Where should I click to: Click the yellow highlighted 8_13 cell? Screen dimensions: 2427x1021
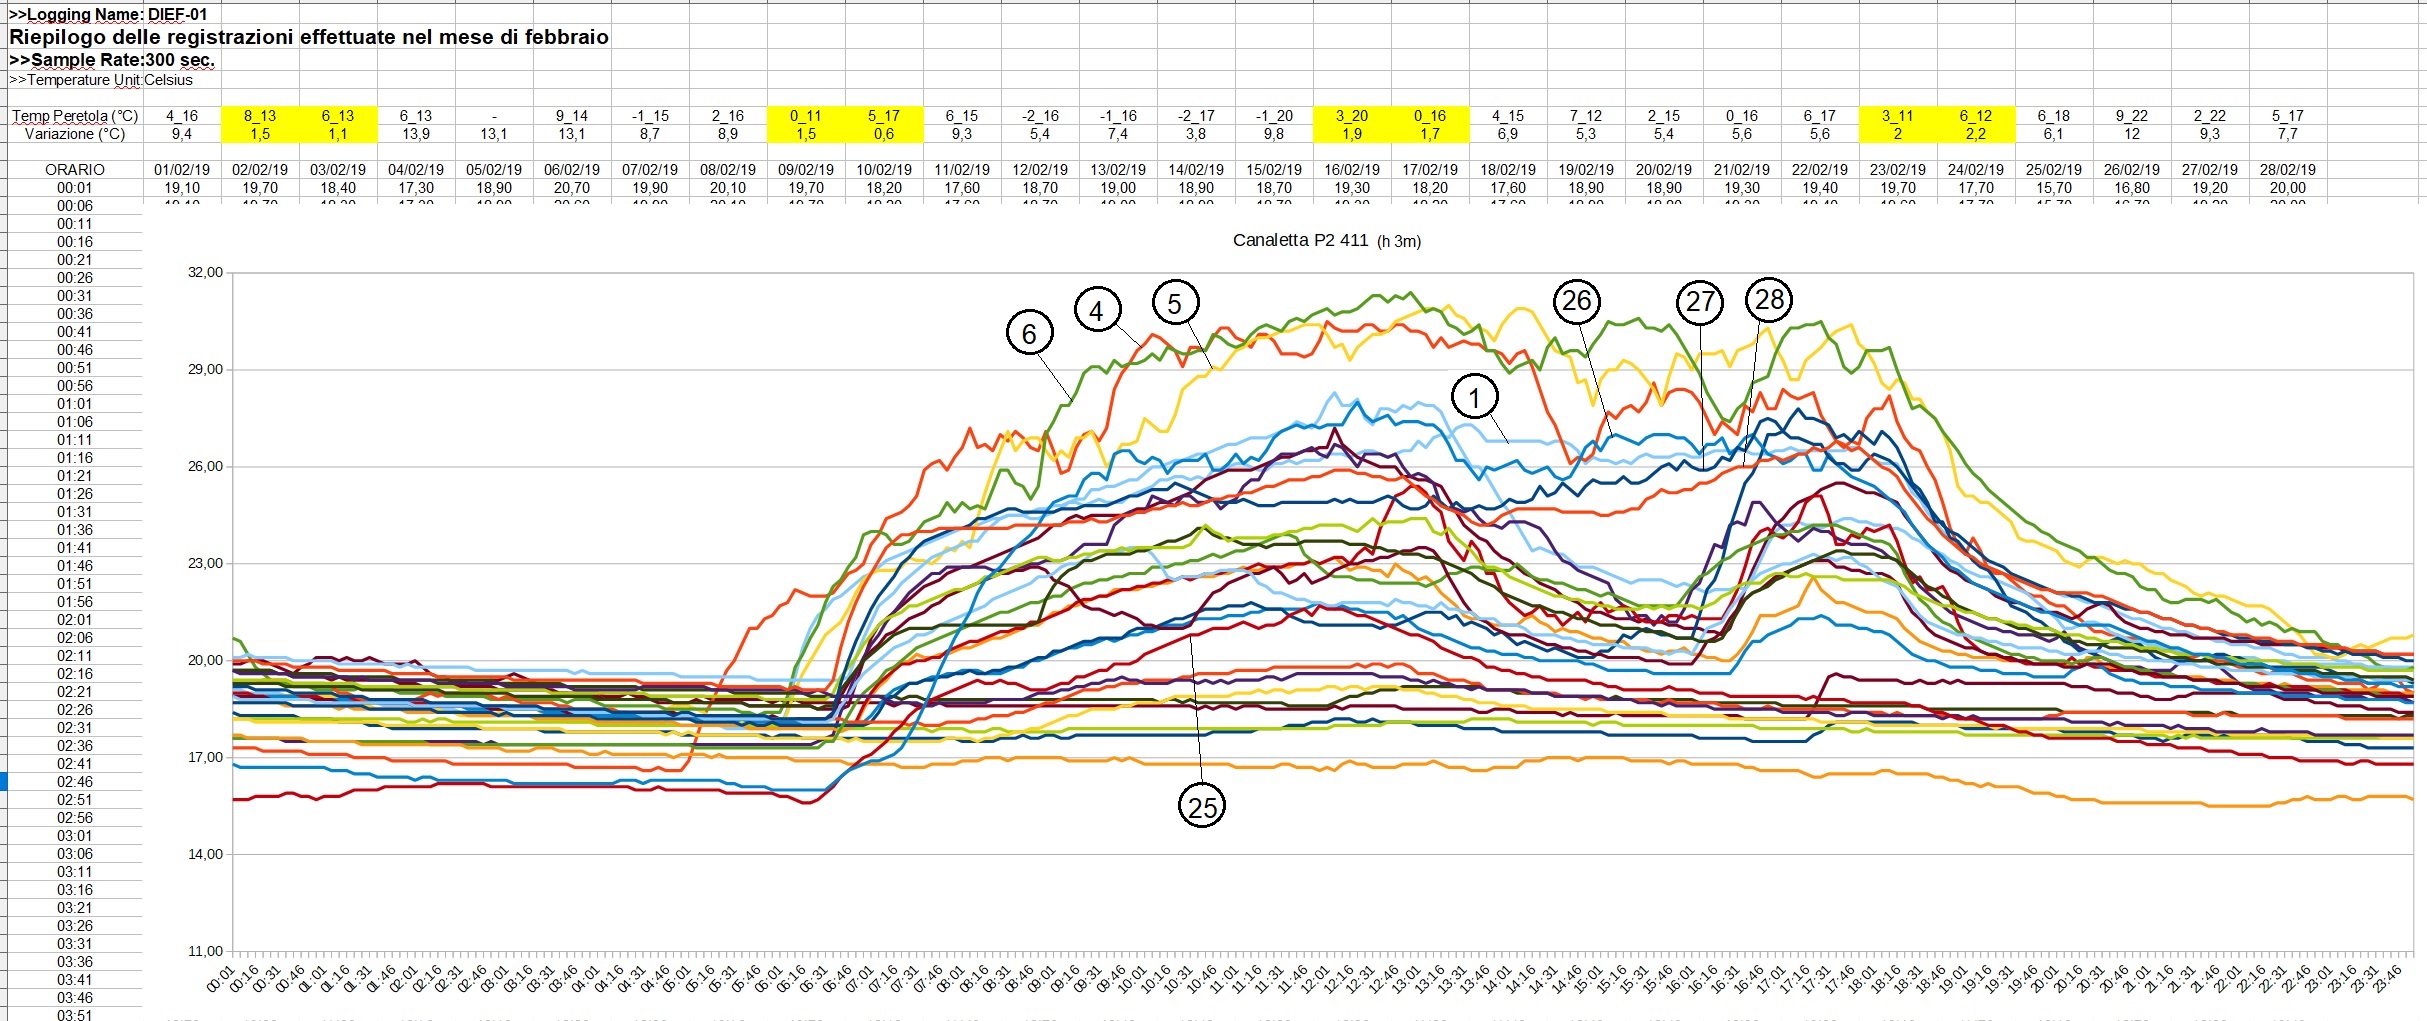[260, 116]
